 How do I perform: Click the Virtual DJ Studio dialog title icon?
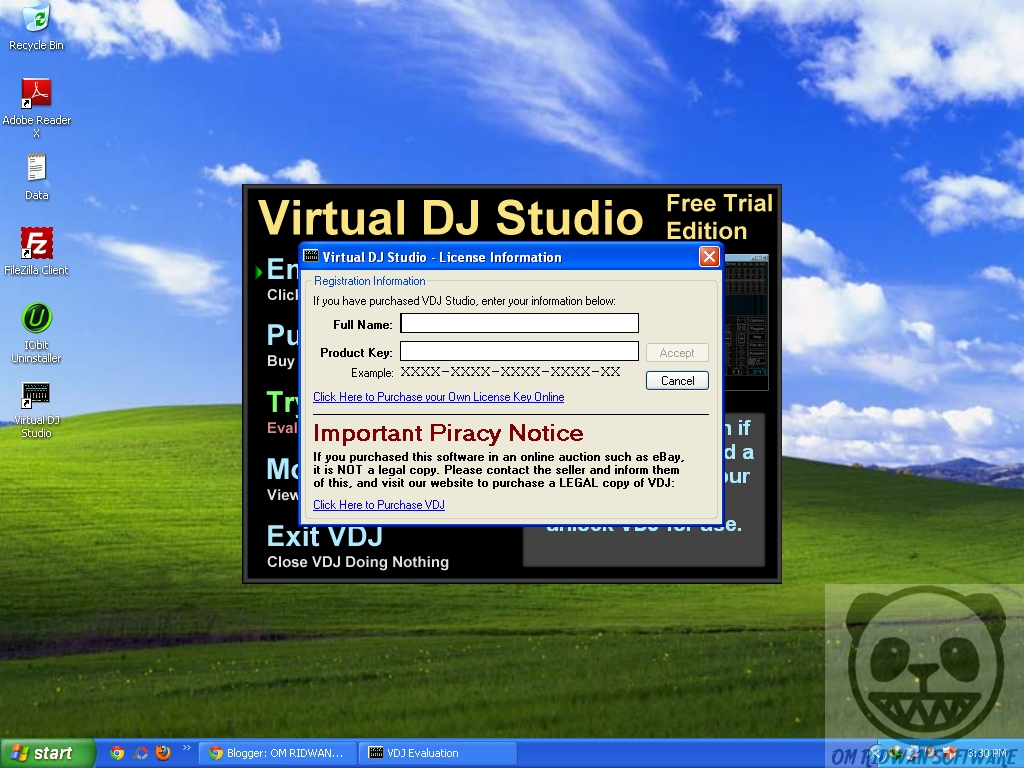(312, 257)
